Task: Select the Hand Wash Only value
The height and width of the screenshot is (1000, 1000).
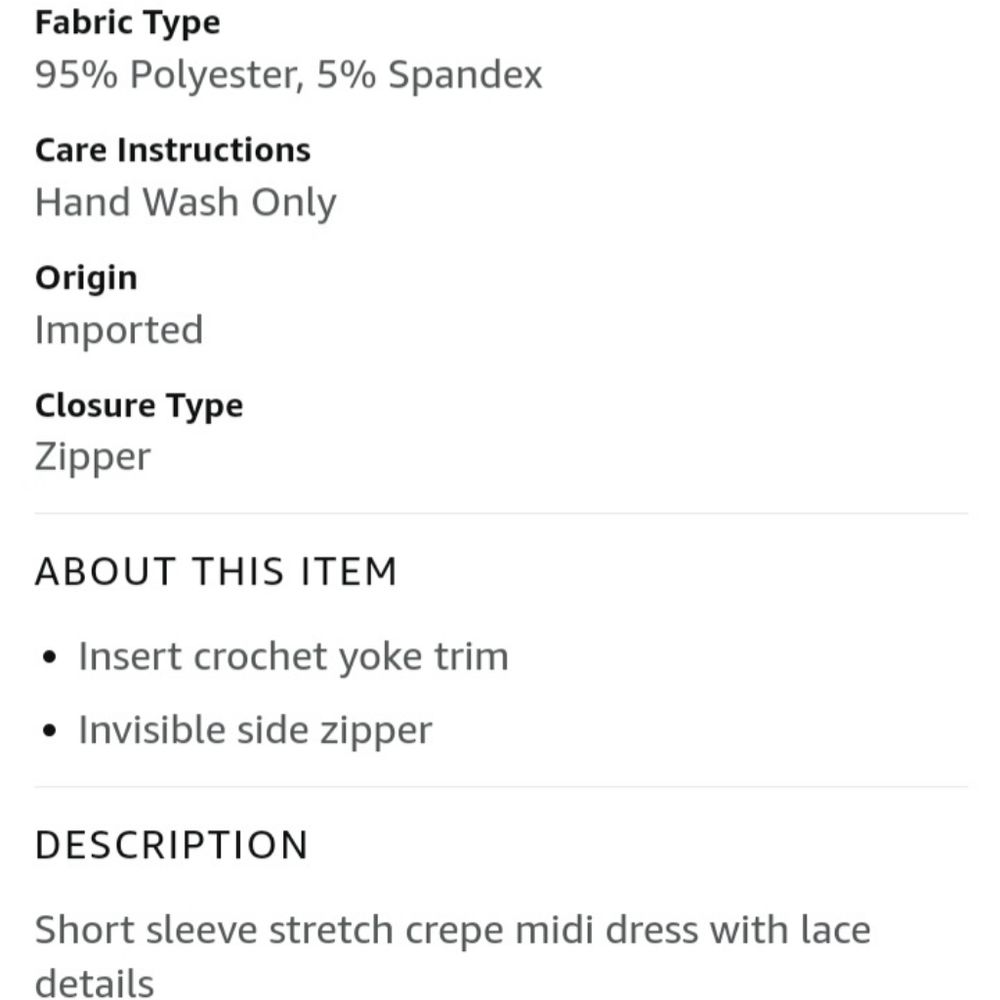Action: (x=186, y=203)
